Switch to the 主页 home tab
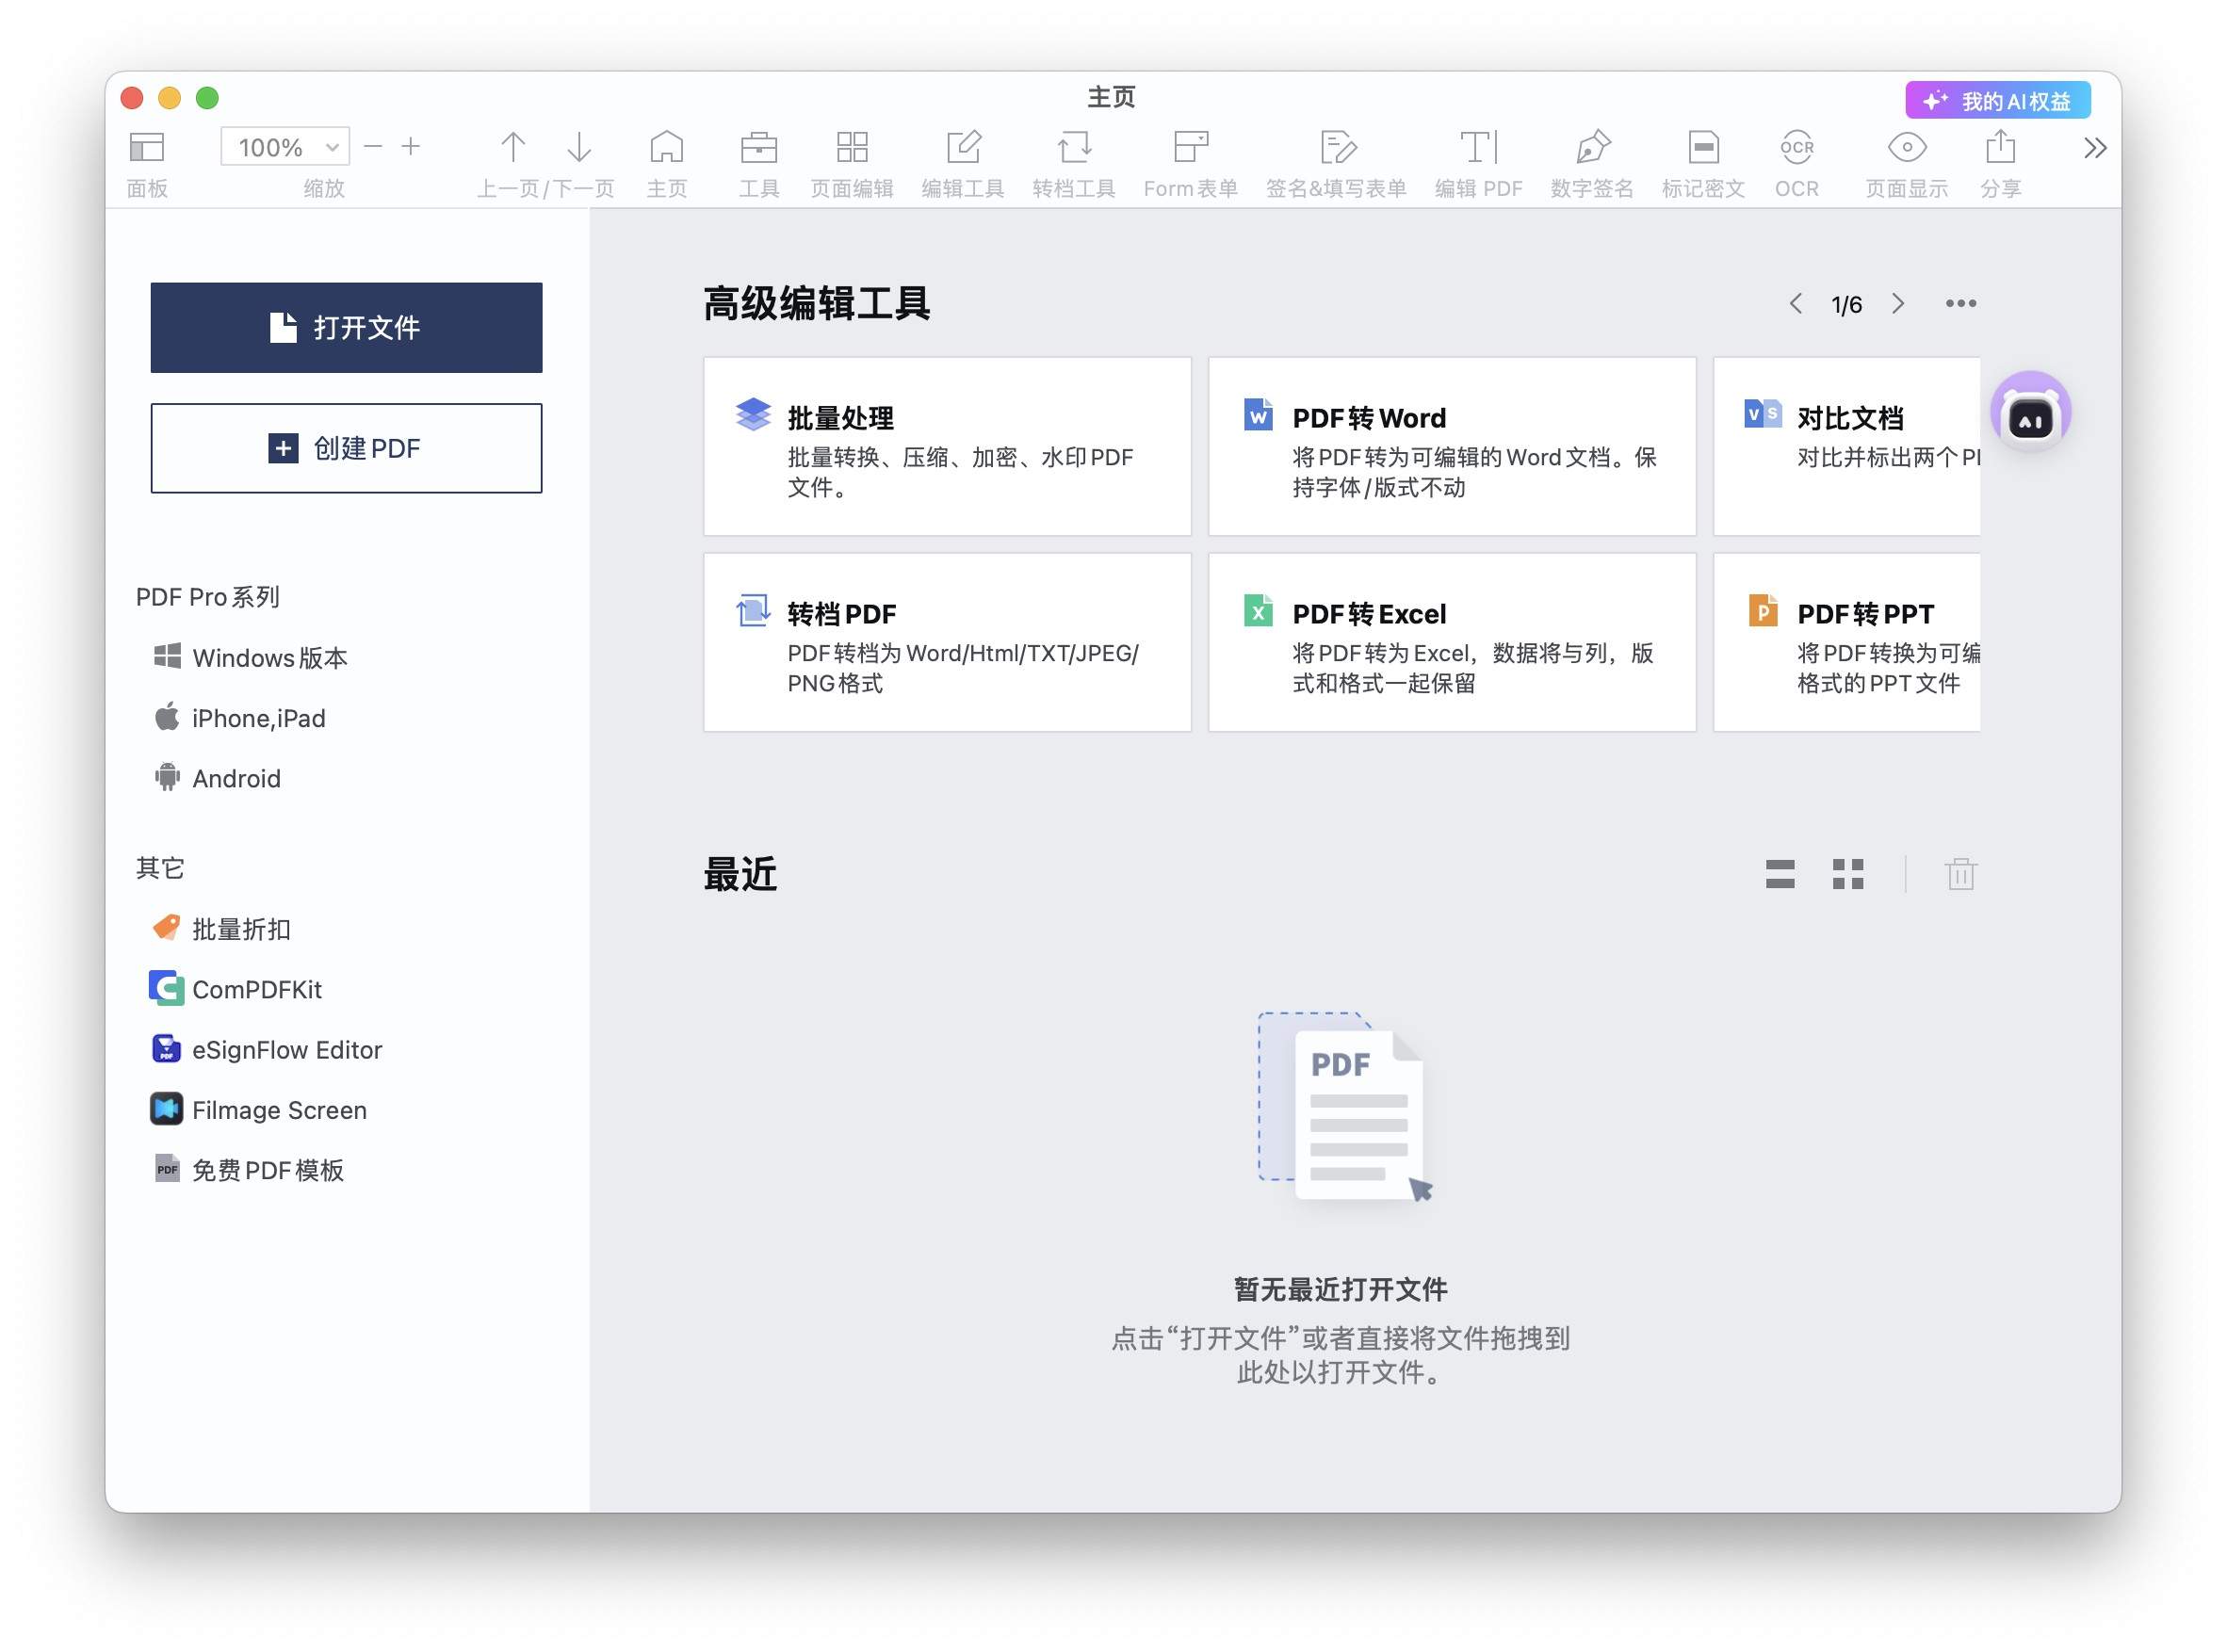2227x1652 pixels. [666, 160]
